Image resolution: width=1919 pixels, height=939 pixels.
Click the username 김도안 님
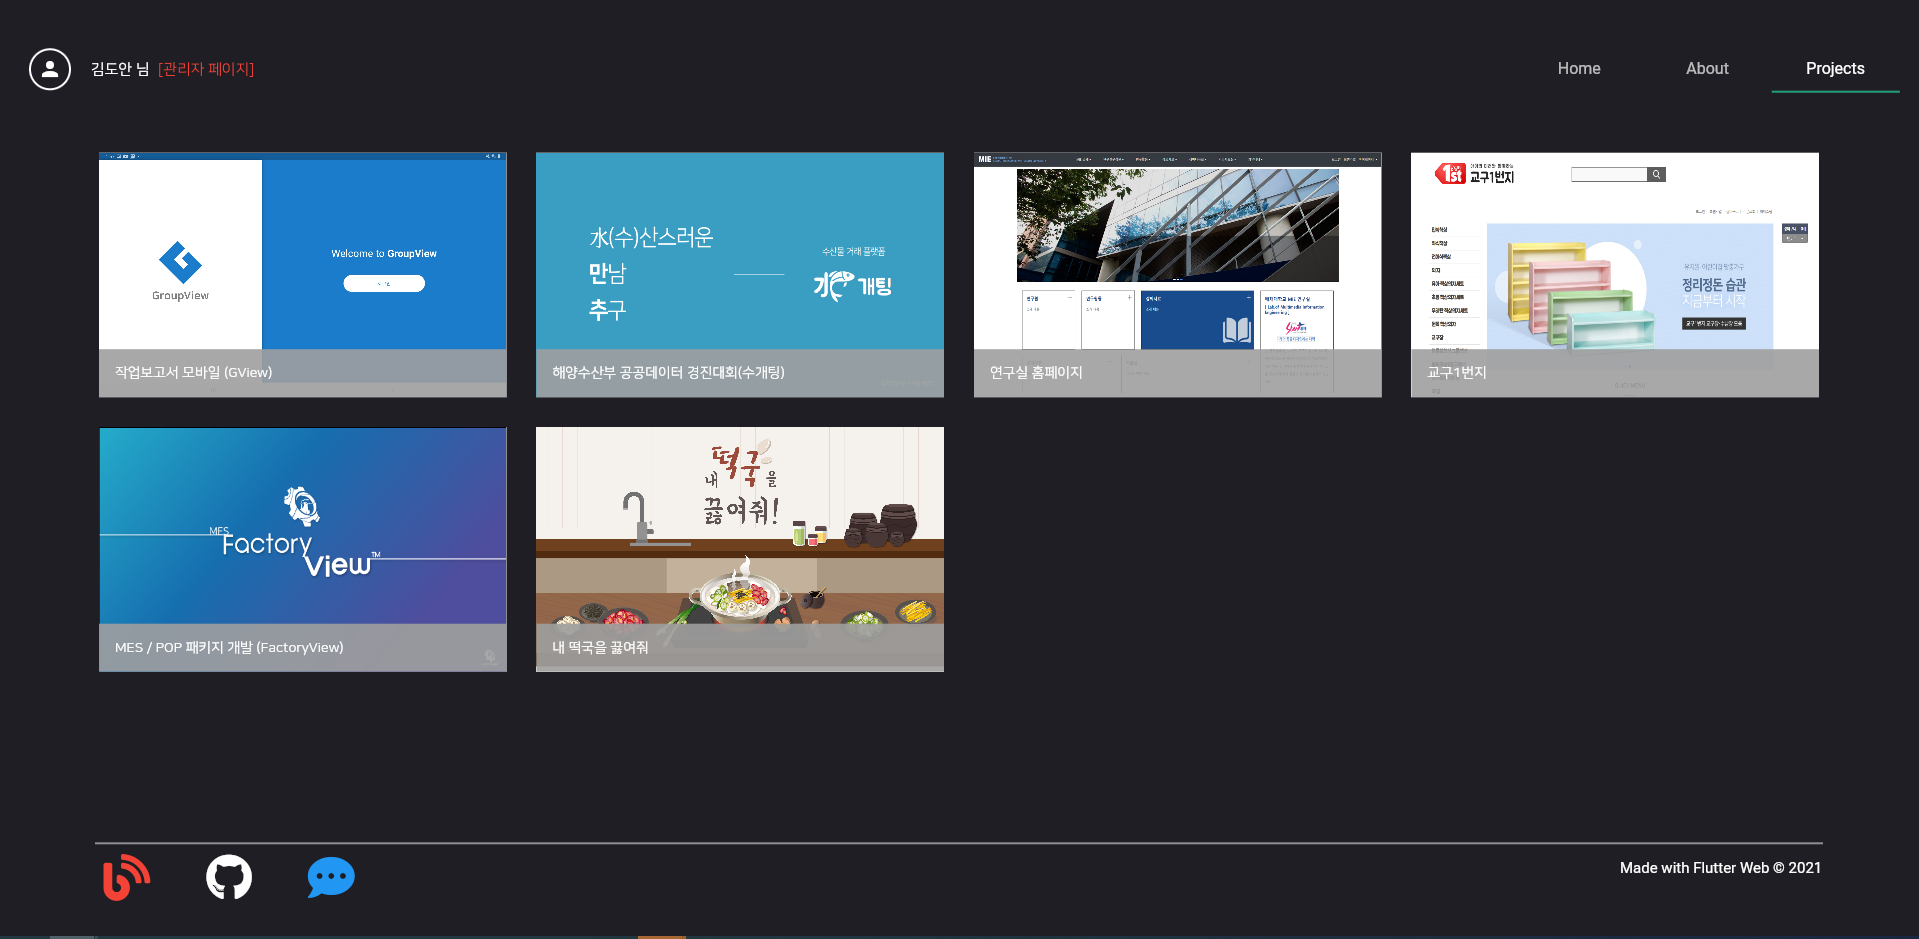coord(113,69)
